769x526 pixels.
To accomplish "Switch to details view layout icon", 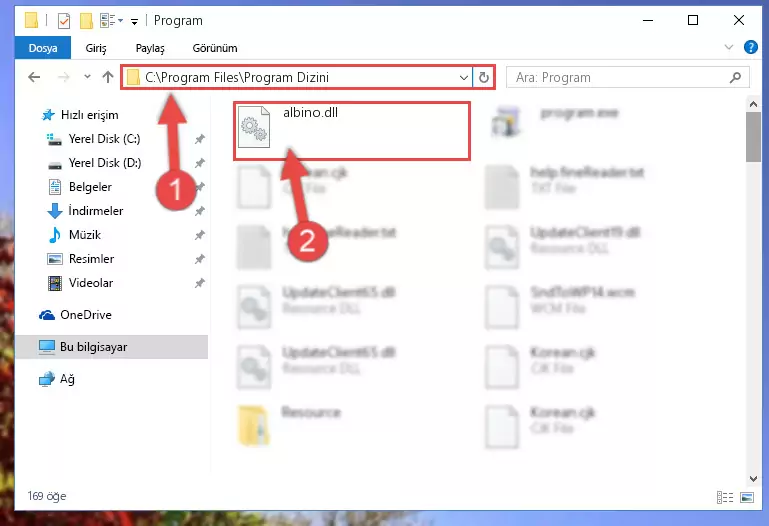I will (x=724, y=498).
